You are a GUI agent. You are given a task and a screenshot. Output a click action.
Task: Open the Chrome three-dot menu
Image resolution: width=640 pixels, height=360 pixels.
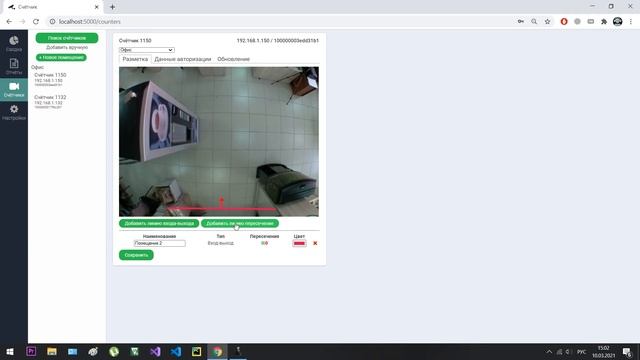tap(631, 22)
